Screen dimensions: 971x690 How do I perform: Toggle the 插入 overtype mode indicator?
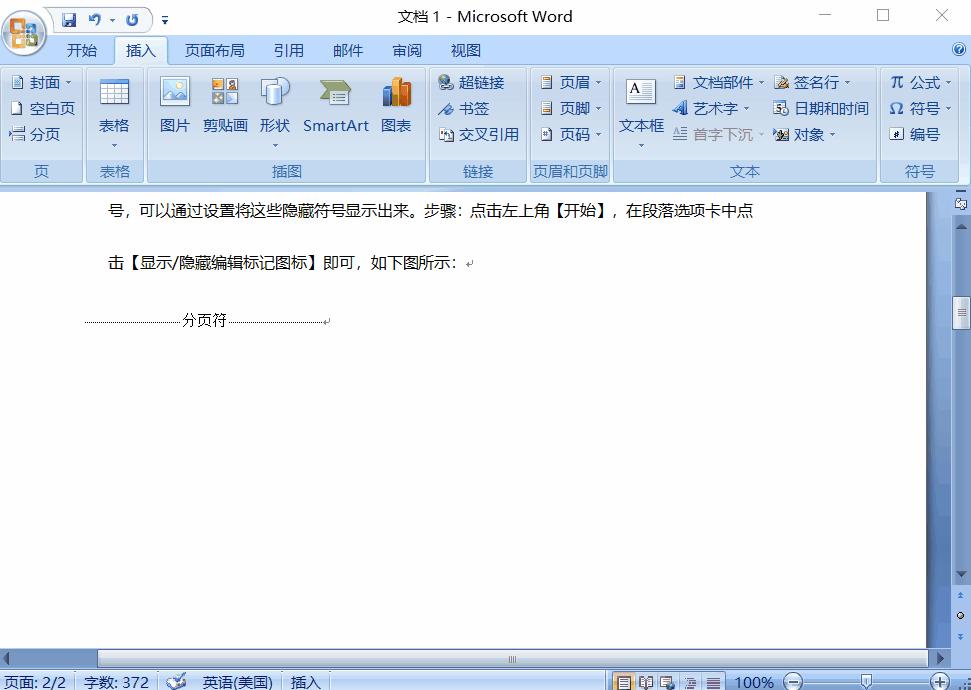305,682
